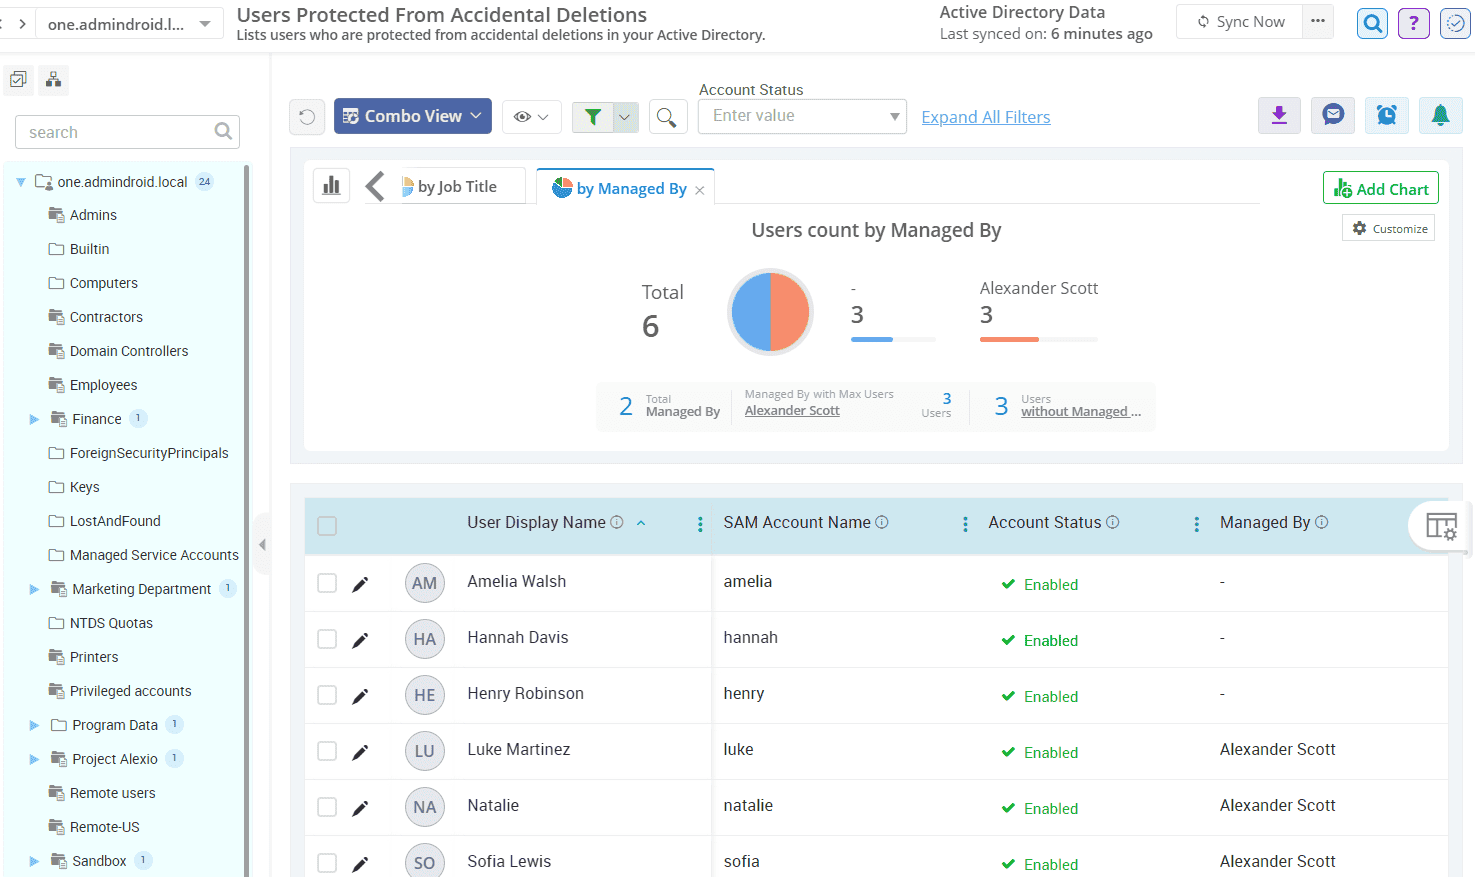The height and width of the screenshot is (877, 1475).
Task: Open the Account Status dropdown
Action: (x=802, y=116)
